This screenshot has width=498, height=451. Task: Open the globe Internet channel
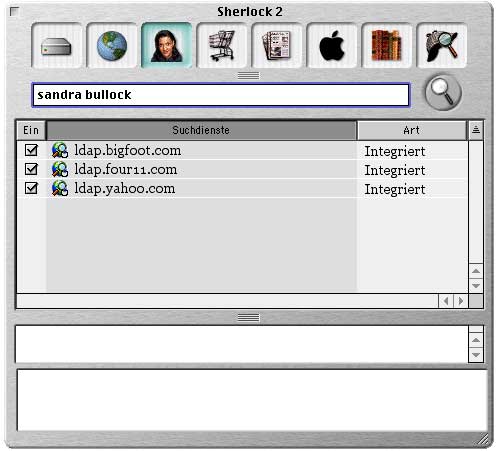click(x=112, y=46)
